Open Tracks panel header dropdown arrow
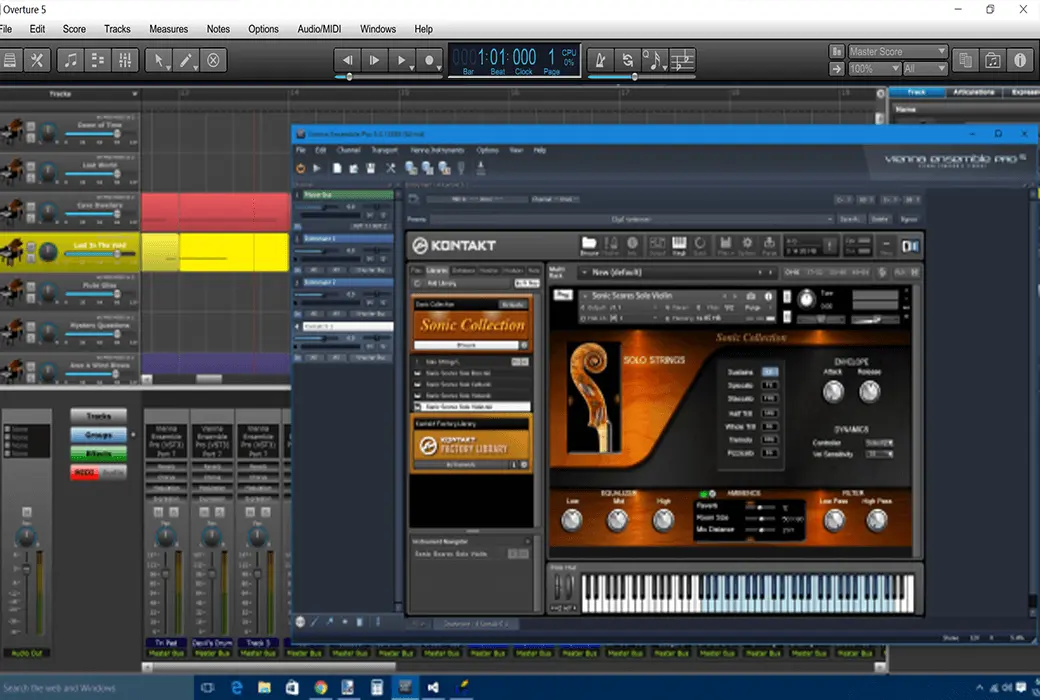Viewport: 1040px width, 700px height. click(135, 94)
